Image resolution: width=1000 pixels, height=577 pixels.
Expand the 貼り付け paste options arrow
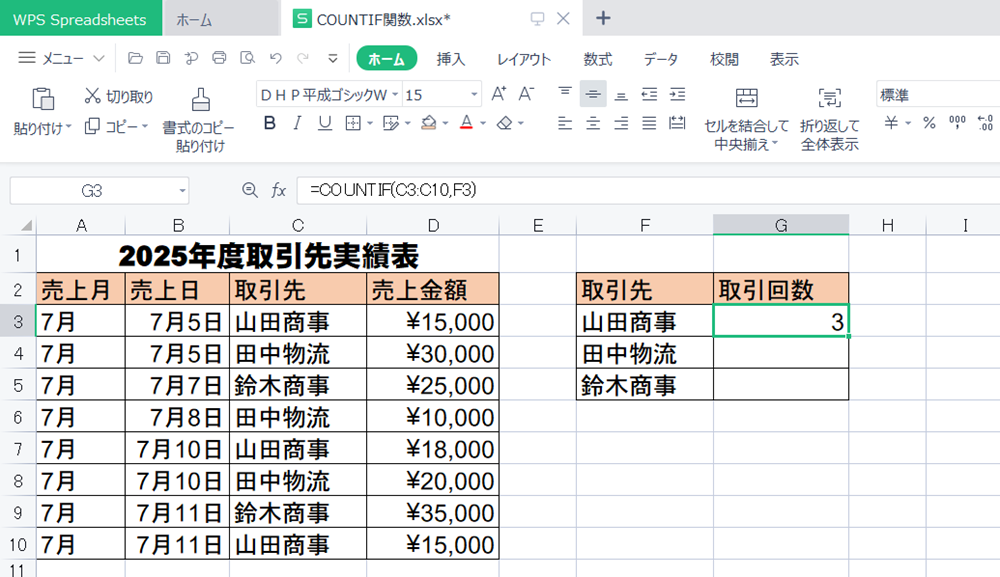coord(68,127)
